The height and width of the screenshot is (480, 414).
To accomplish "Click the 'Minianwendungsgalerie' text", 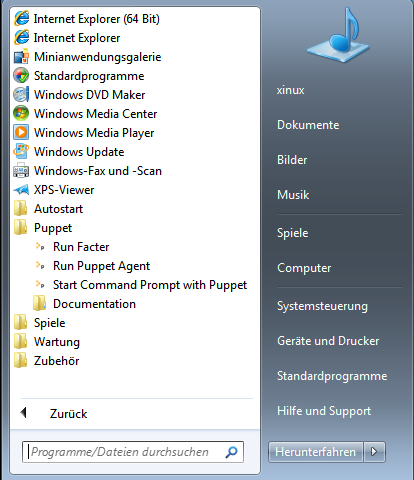I will [x=97, y=57].
